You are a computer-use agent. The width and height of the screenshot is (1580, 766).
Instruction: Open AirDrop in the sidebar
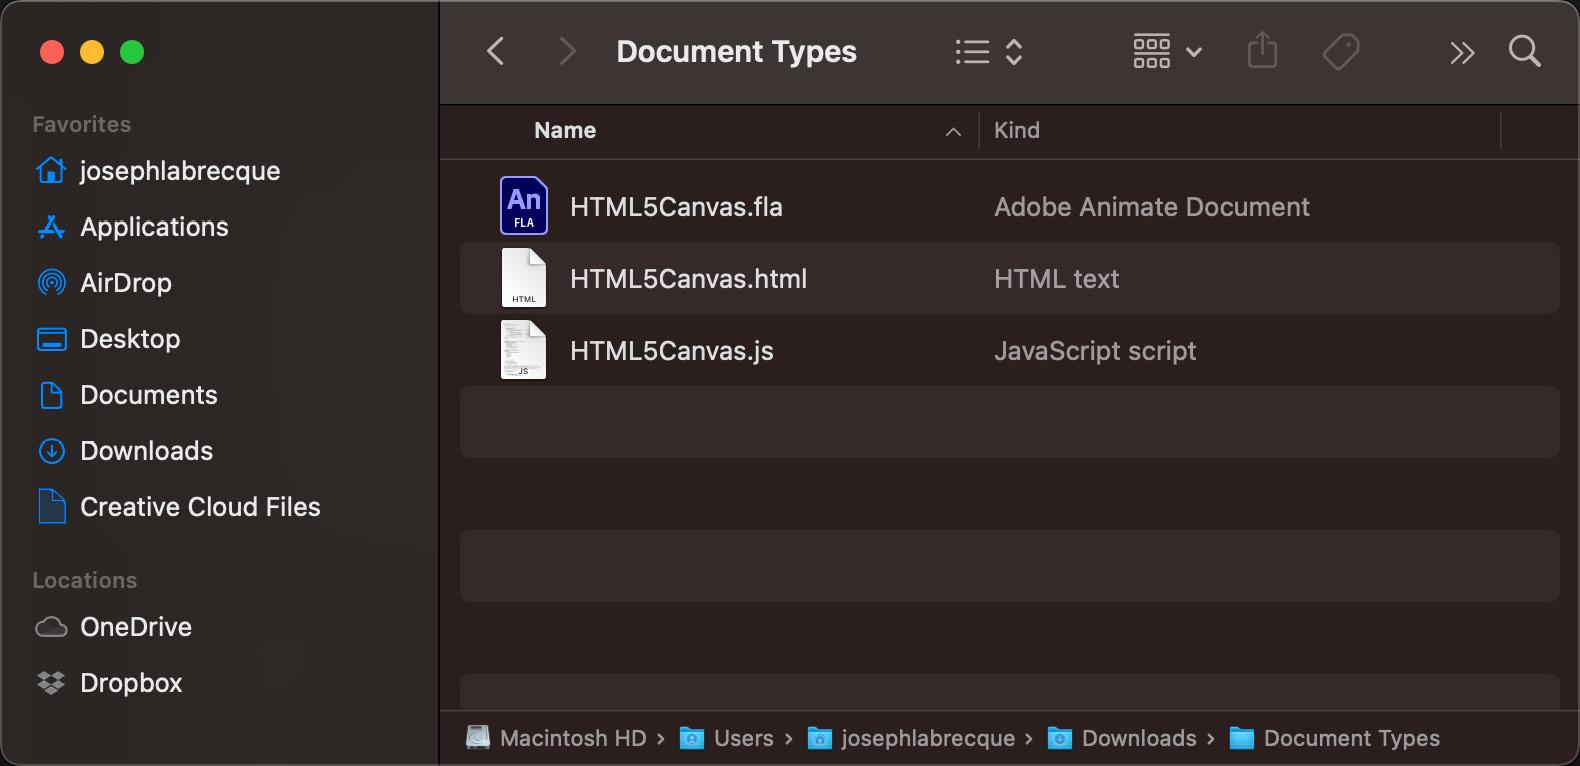pyautogui.click(x=125, y=283)
